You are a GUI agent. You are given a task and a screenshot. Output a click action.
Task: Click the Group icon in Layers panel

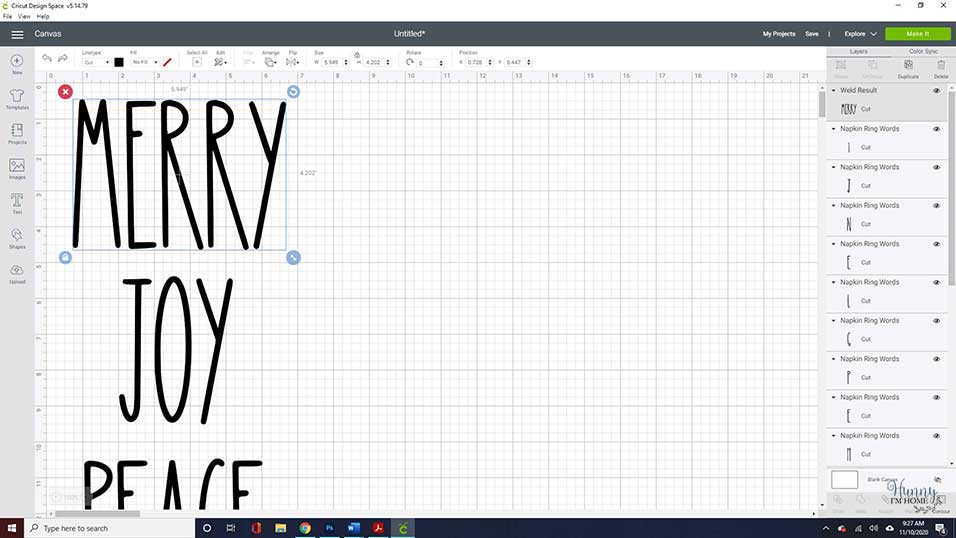click(841, 68)
